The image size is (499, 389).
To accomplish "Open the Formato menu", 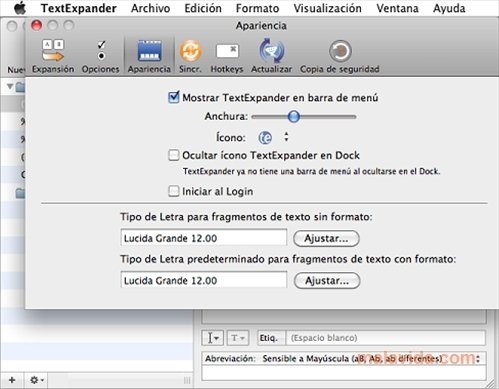I will pos(257,8).
